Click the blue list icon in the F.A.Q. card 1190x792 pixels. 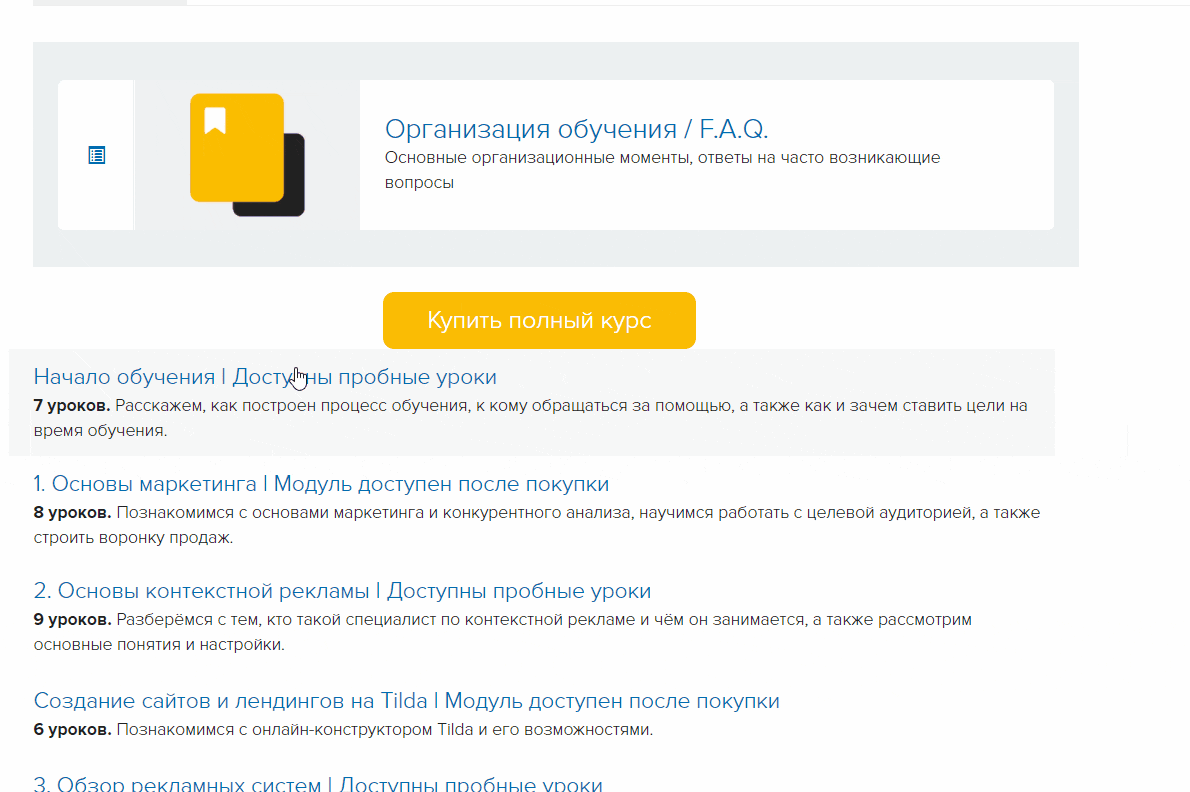96,156
